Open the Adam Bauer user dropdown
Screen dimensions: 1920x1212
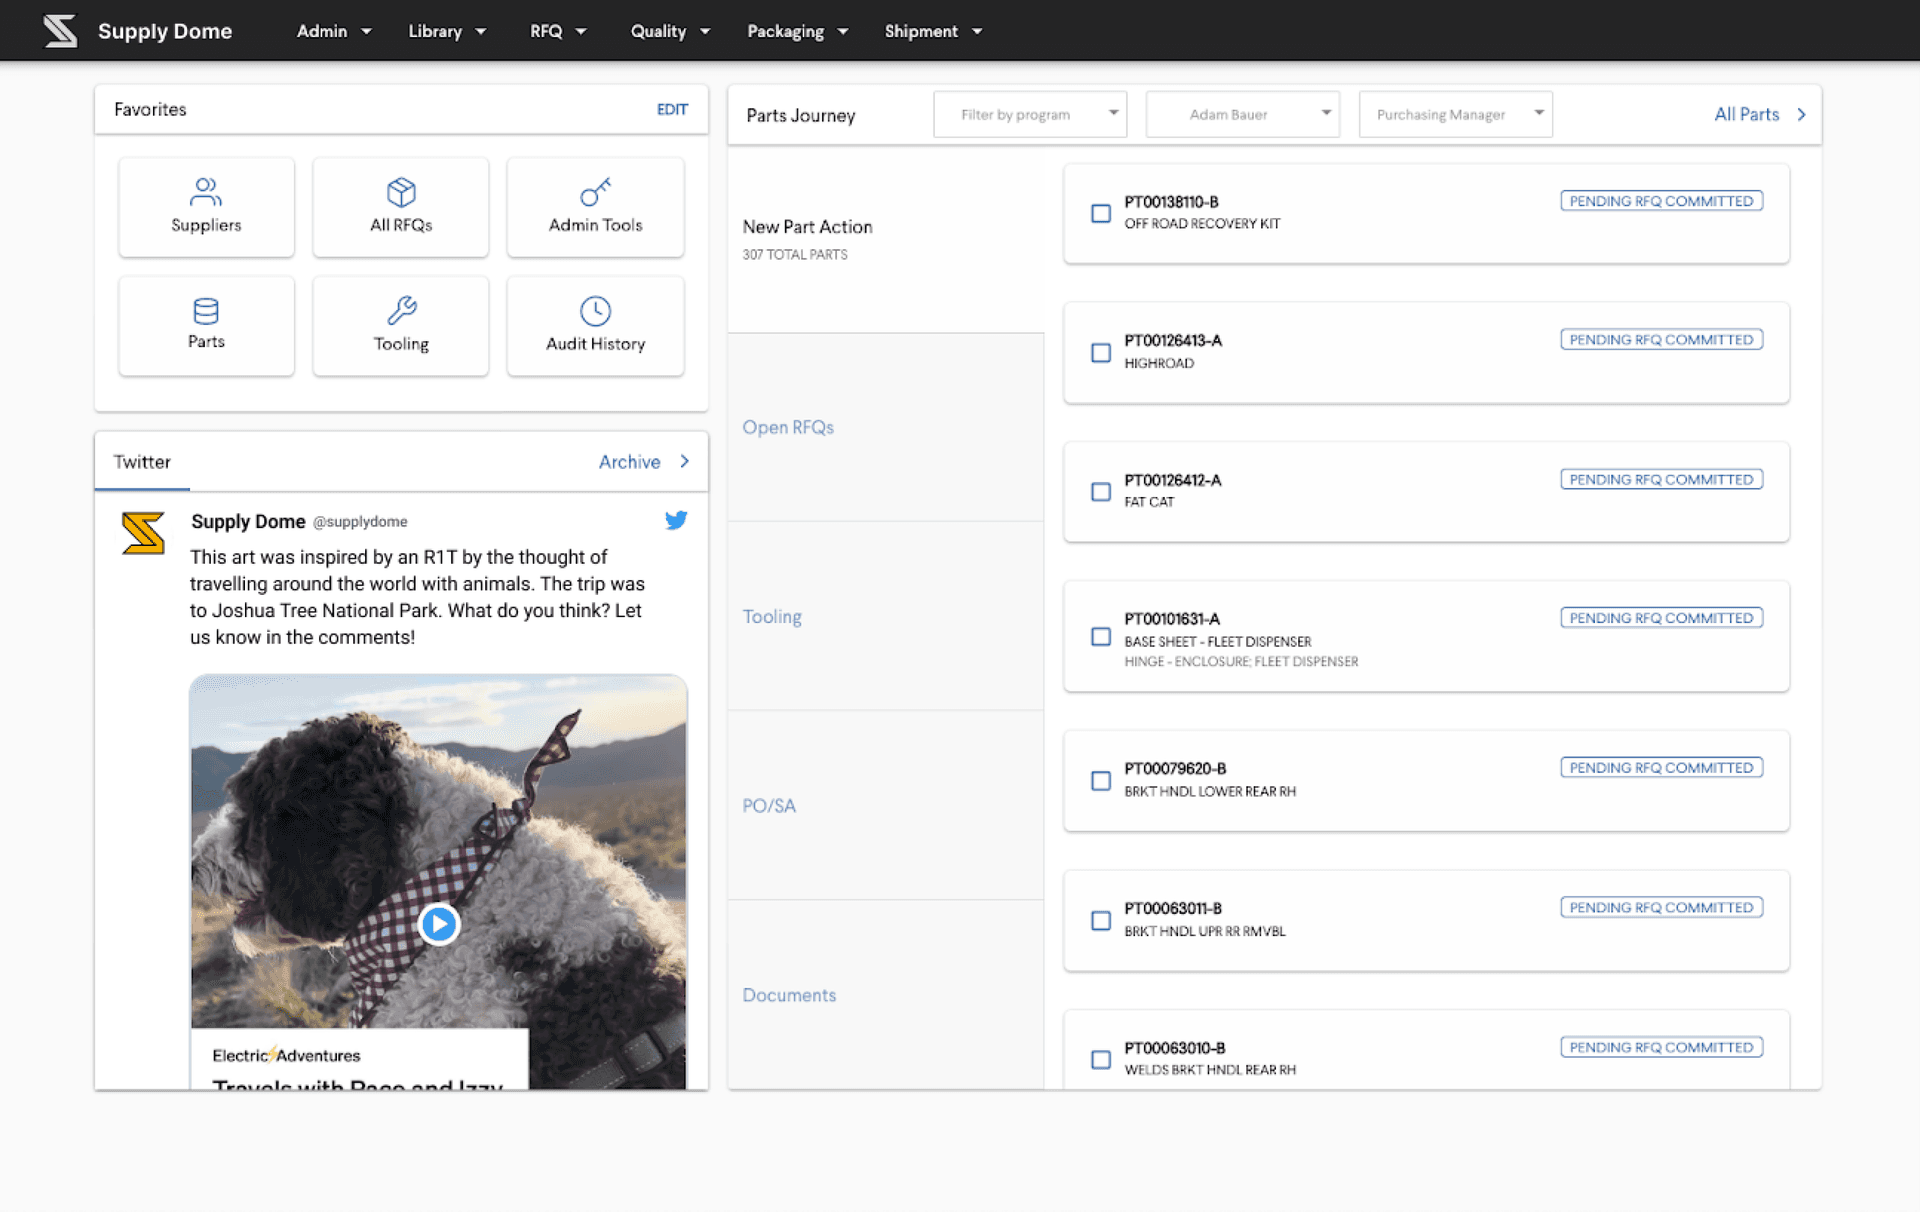[1243, 114]
